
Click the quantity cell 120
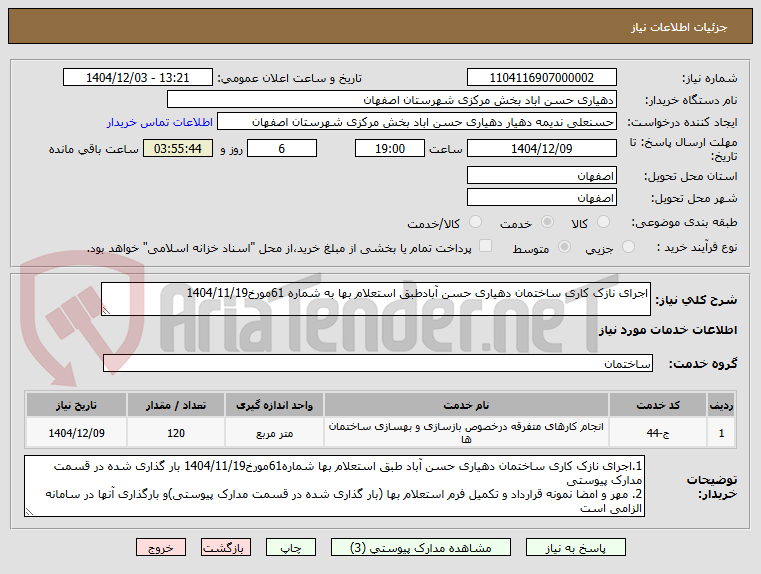[x=176, y=433]
